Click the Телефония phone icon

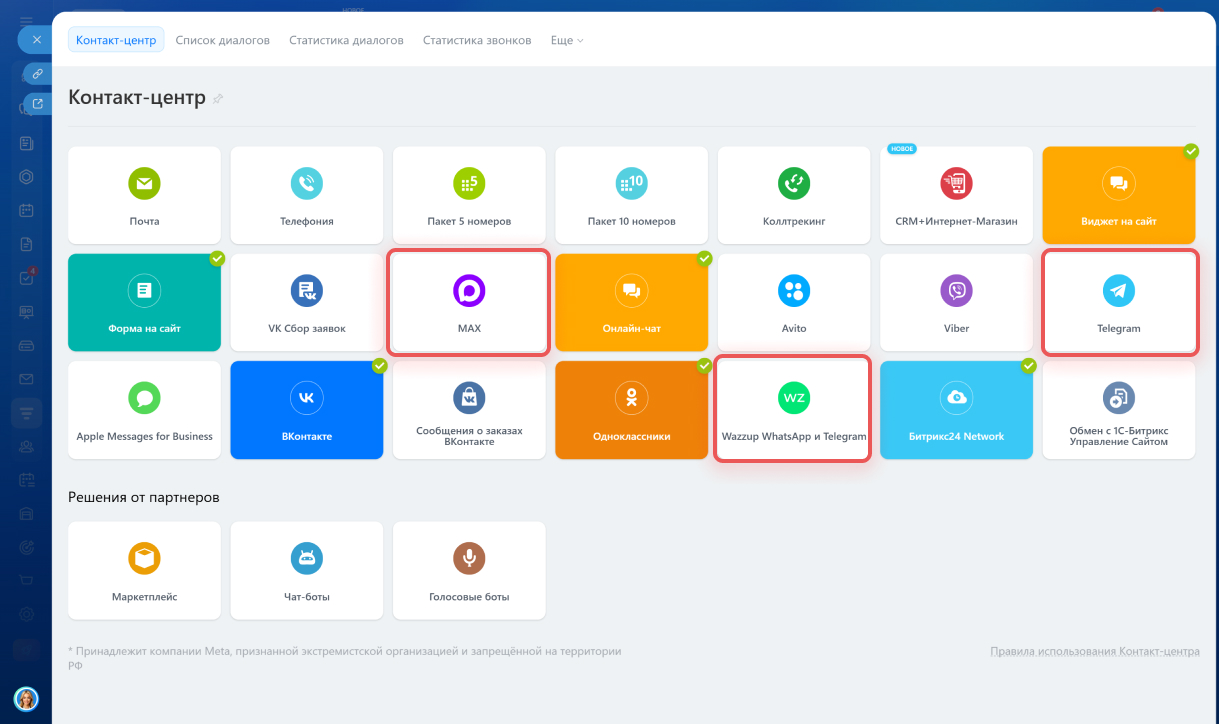click(x=306, y=183)
